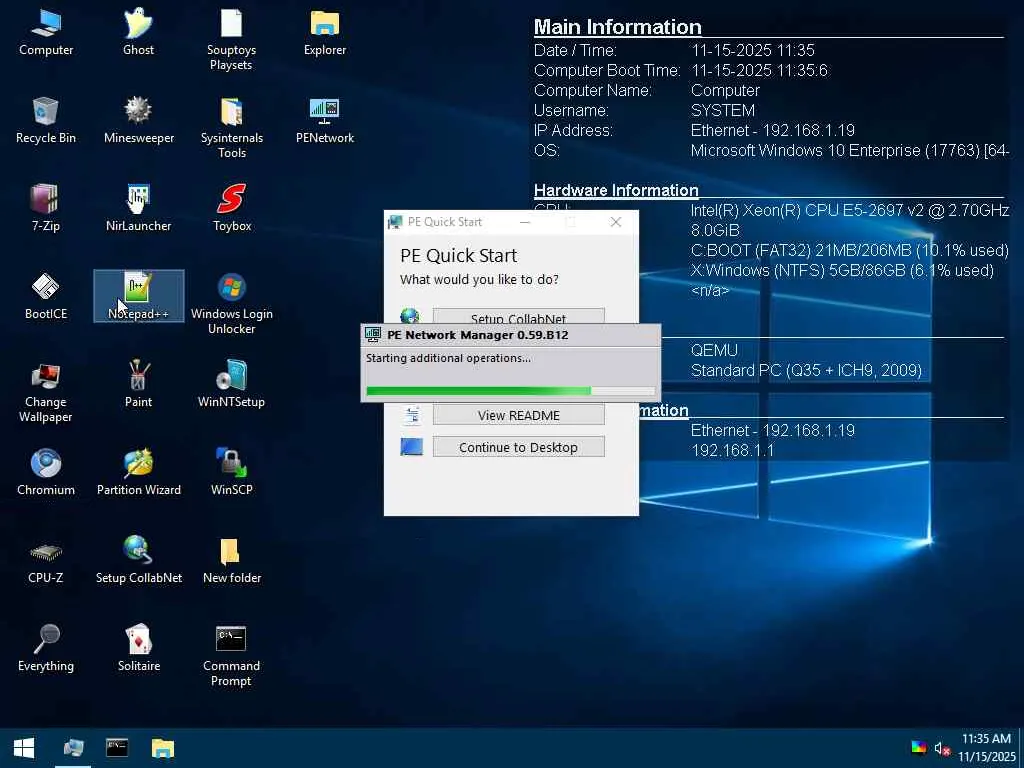The image size is (1024, 768).
Task: Select the Recycle Bin icon
Action: pyautogui.click(x=46, y=121)
